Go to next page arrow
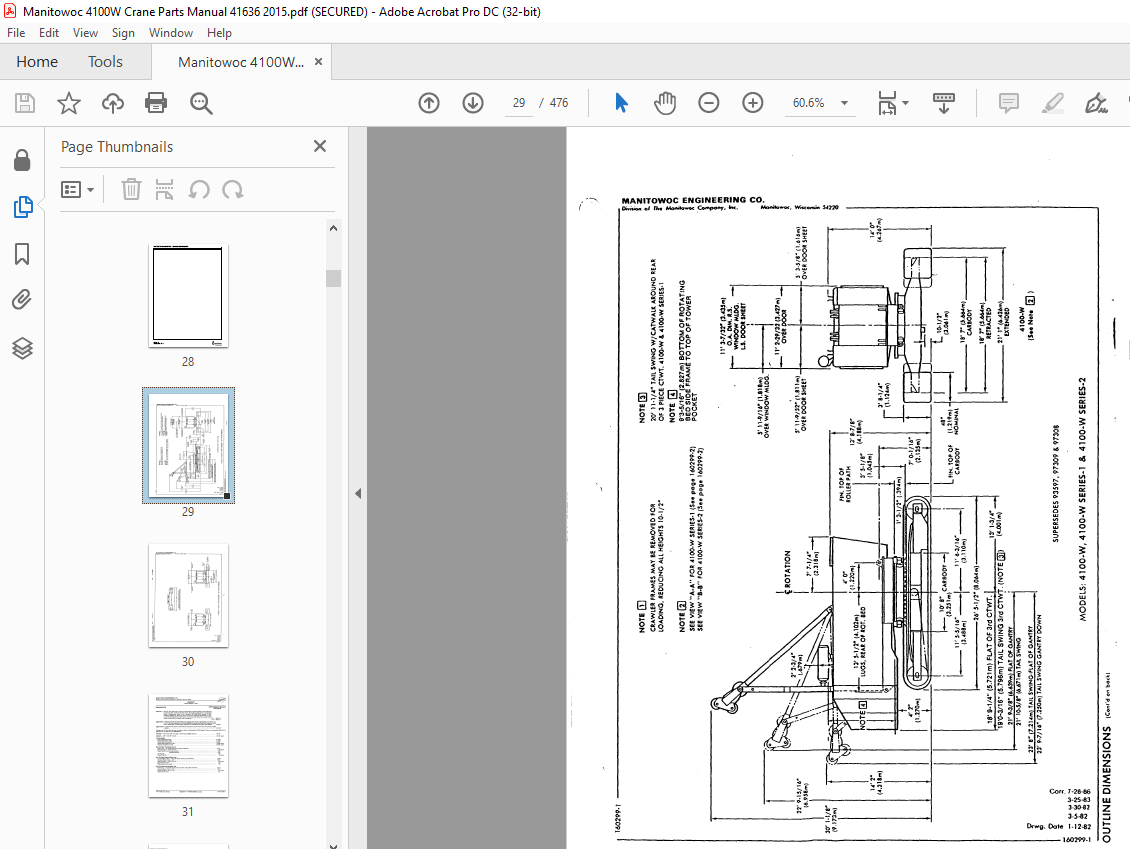The height and width of the screenshot is (849, 1130). (473, 103)
